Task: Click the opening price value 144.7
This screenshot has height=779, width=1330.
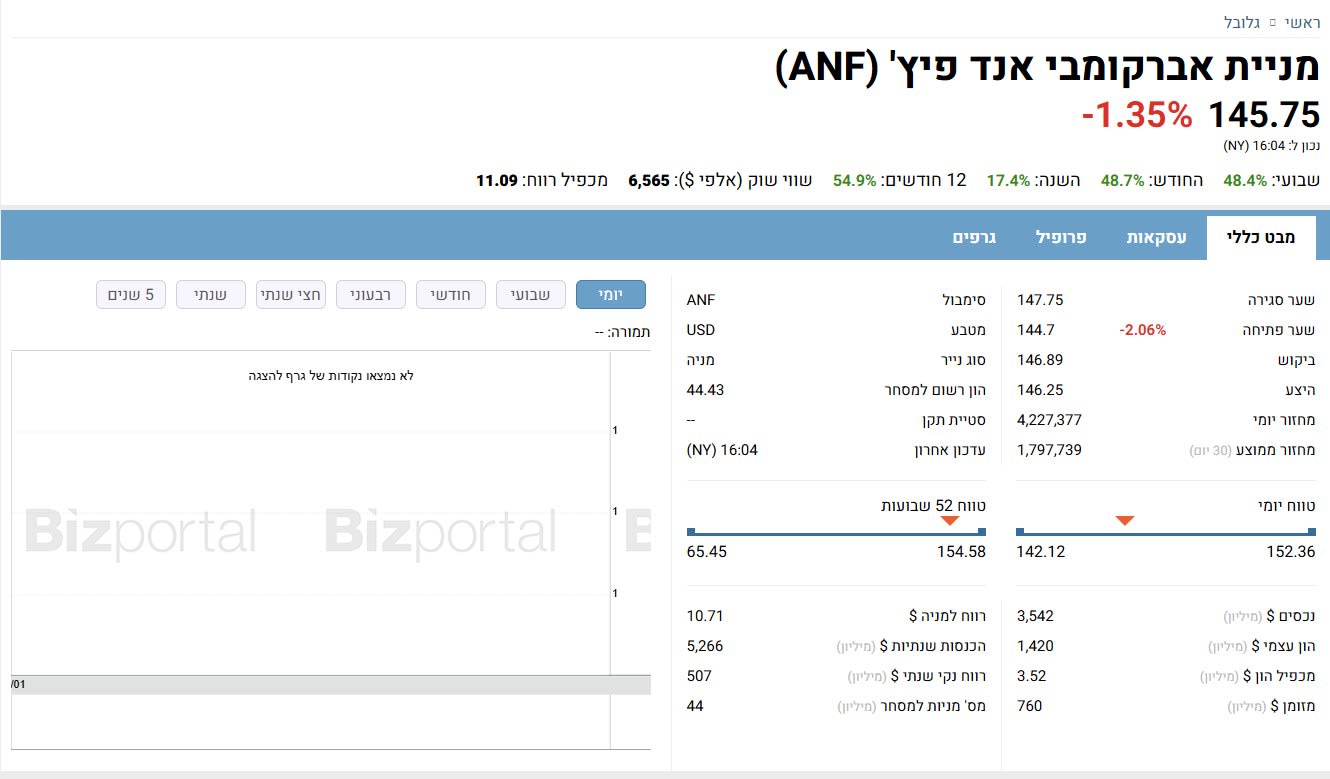Action: coord(1036,330)
